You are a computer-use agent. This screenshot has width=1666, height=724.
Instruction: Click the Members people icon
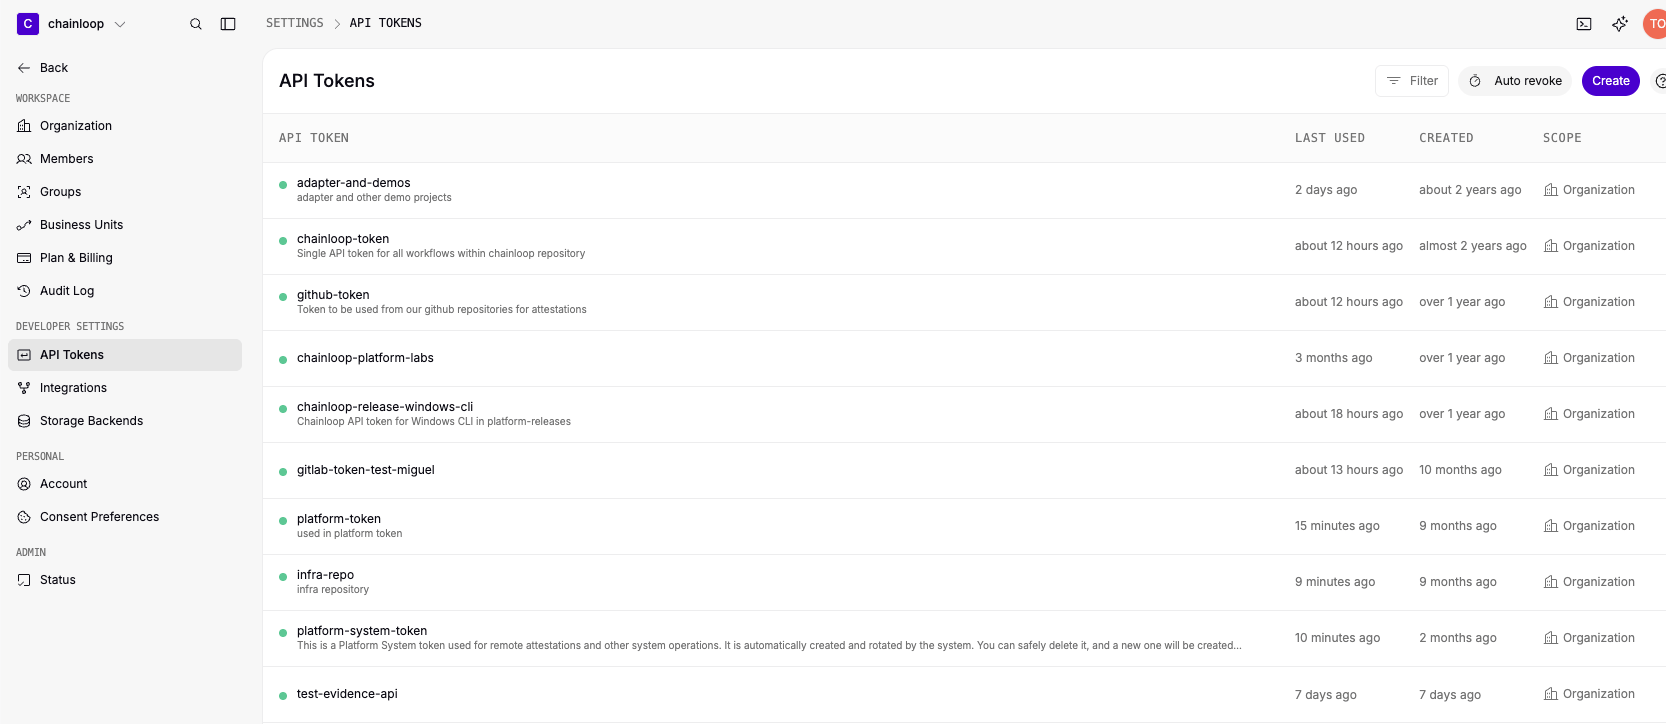click(x=24, y=159)
